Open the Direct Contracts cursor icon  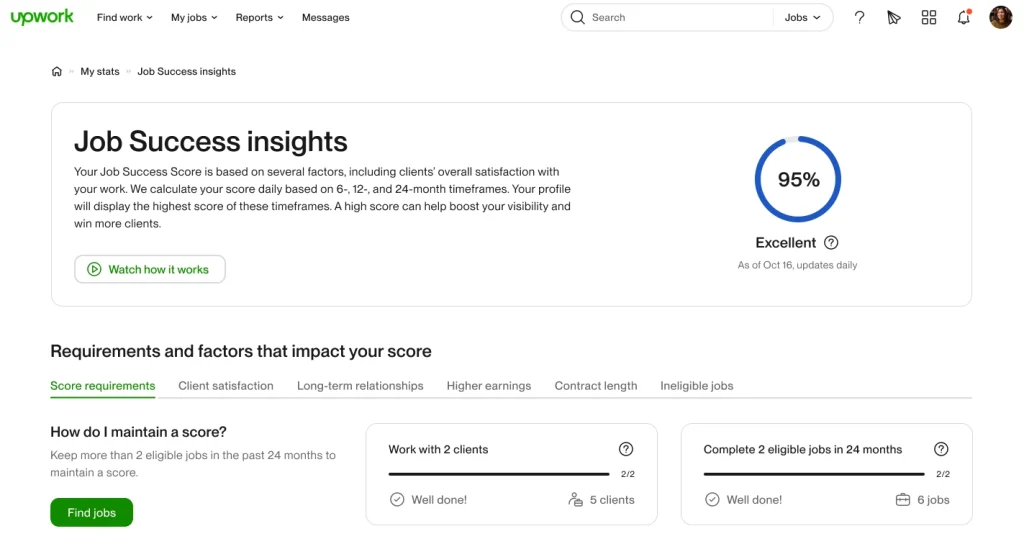pyautogui.click(x=894, y=17)
